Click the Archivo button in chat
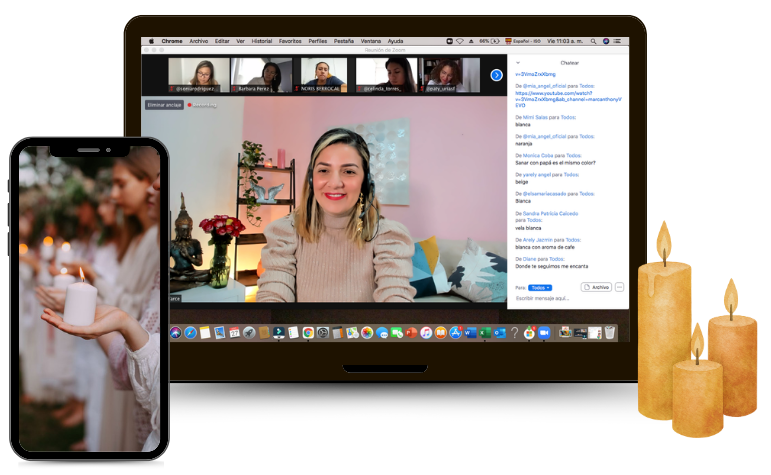This screenshot has width=771, height=475. pyautogui.click(x=596, y=287)
